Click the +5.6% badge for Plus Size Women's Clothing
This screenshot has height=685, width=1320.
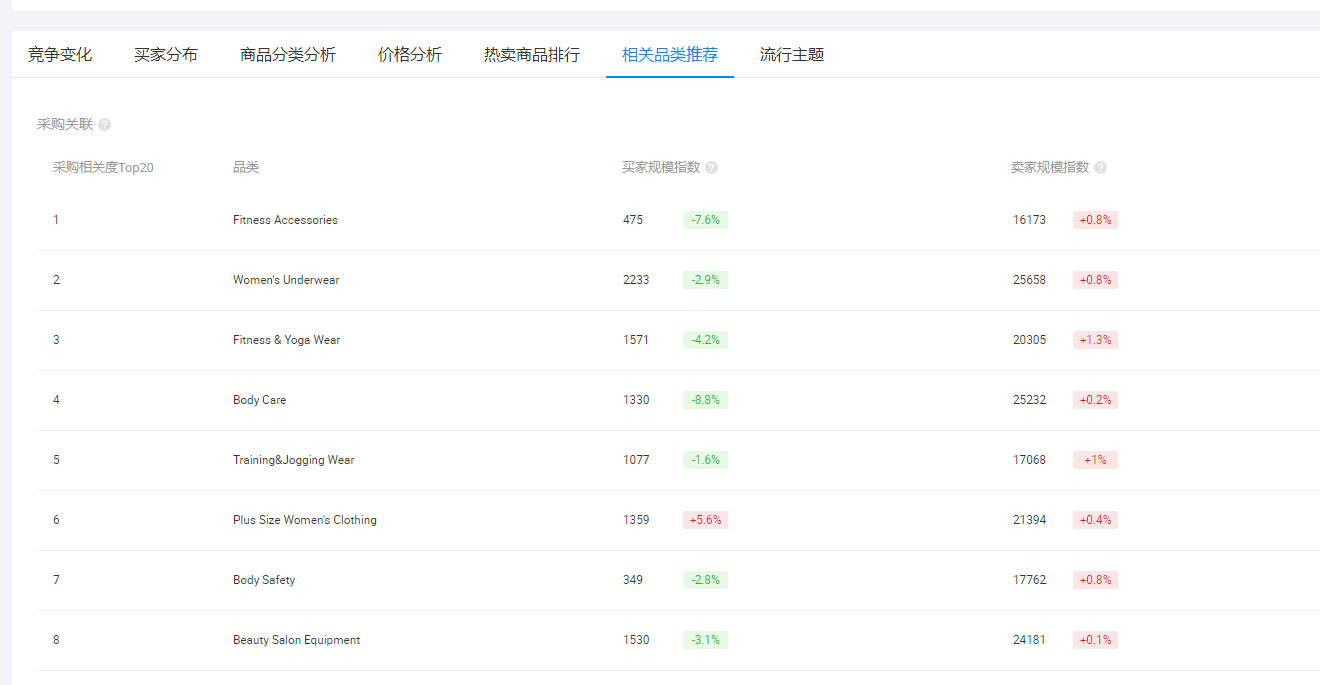coord(704,519)
